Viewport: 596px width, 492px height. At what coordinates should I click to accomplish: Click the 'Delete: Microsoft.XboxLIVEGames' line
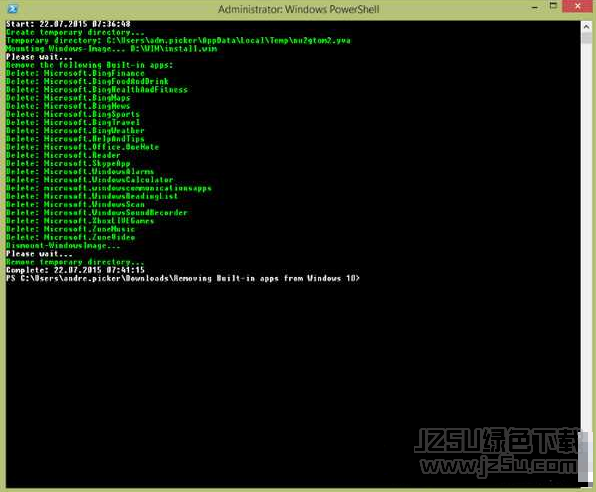click(80, 221)
